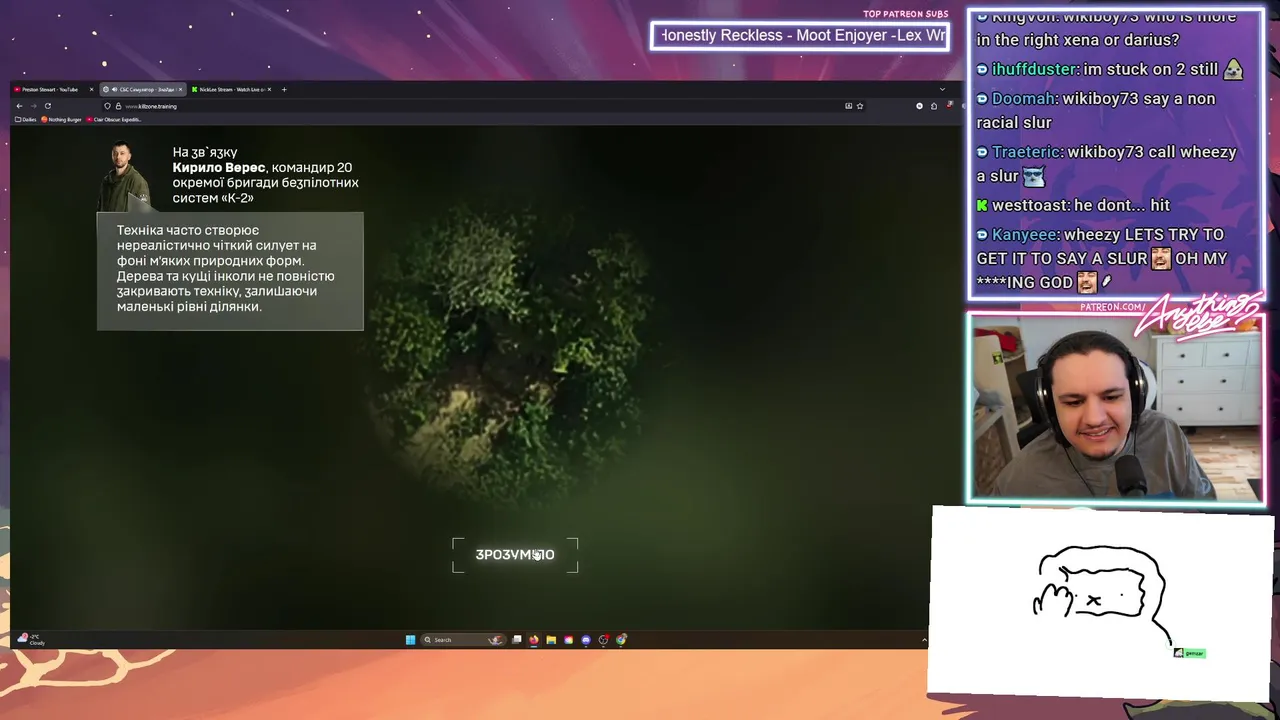
Task: Expand the list all tabs chevron
Action: coord(942,89)
